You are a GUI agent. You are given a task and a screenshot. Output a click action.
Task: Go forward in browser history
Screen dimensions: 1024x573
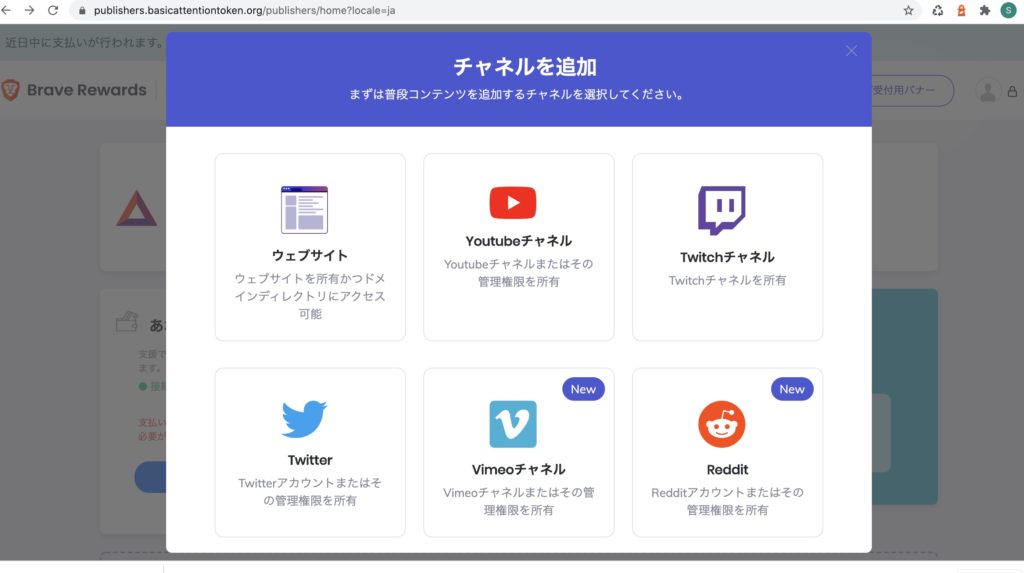29,10
